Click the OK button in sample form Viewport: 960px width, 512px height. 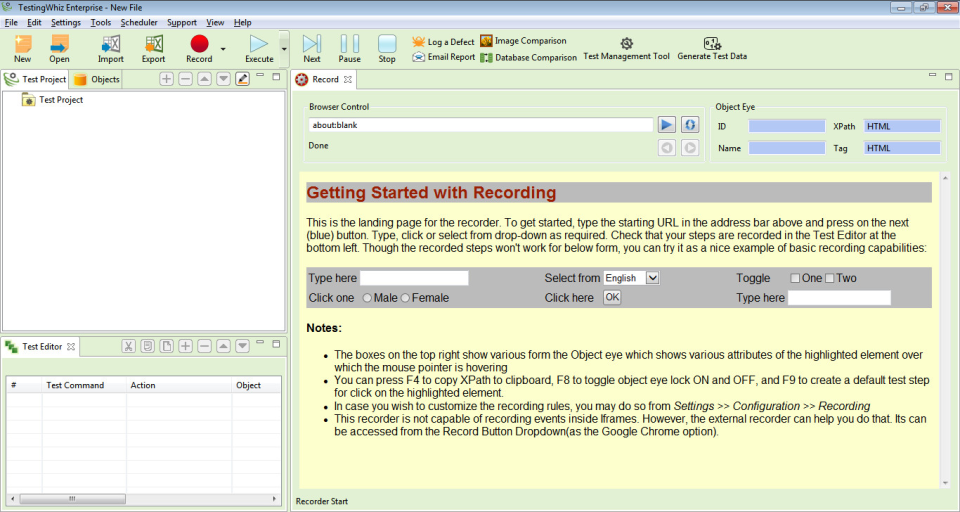click(612, 298)
